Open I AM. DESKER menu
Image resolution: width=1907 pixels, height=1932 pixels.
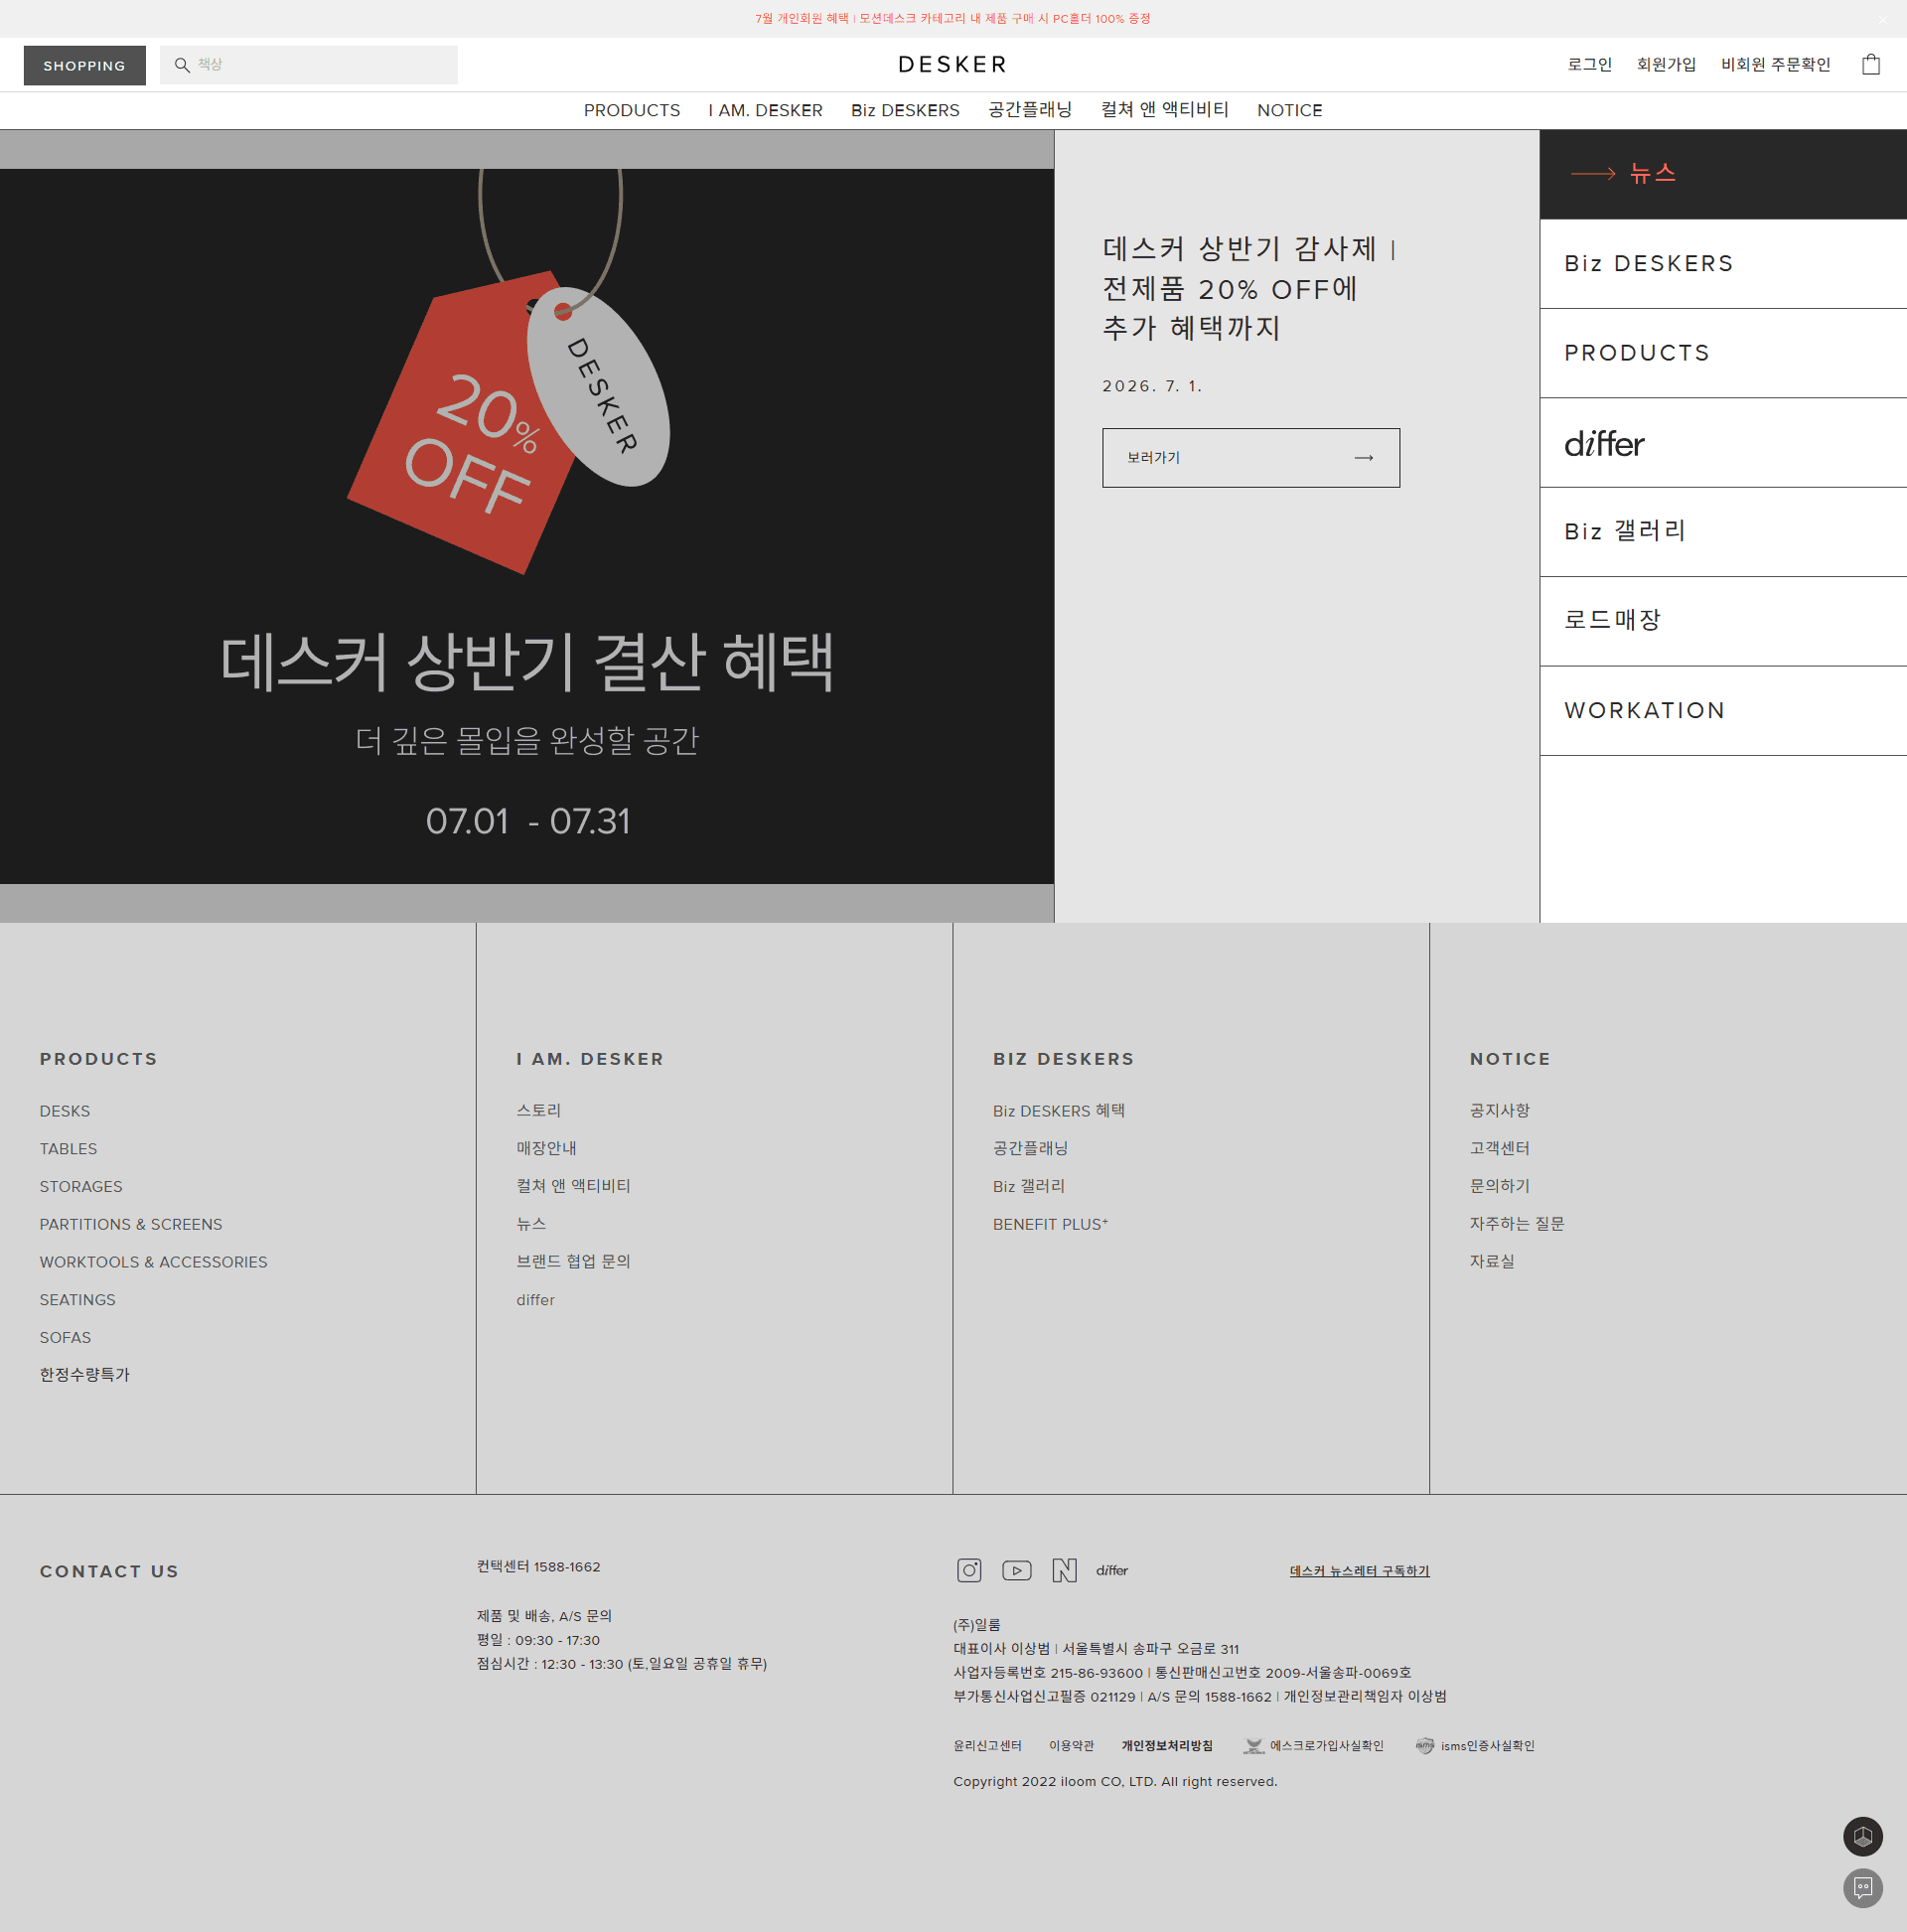click(765, 110)
